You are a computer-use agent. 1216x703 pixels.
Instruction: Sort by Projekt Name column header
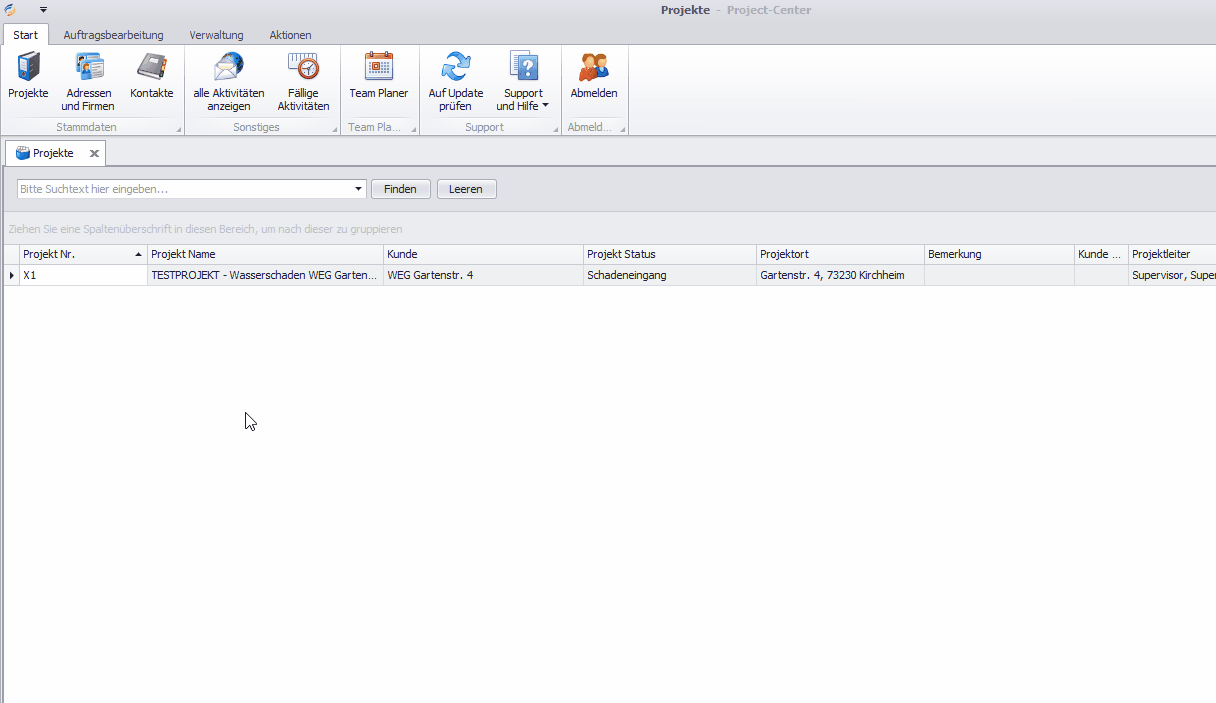point(265,254)
